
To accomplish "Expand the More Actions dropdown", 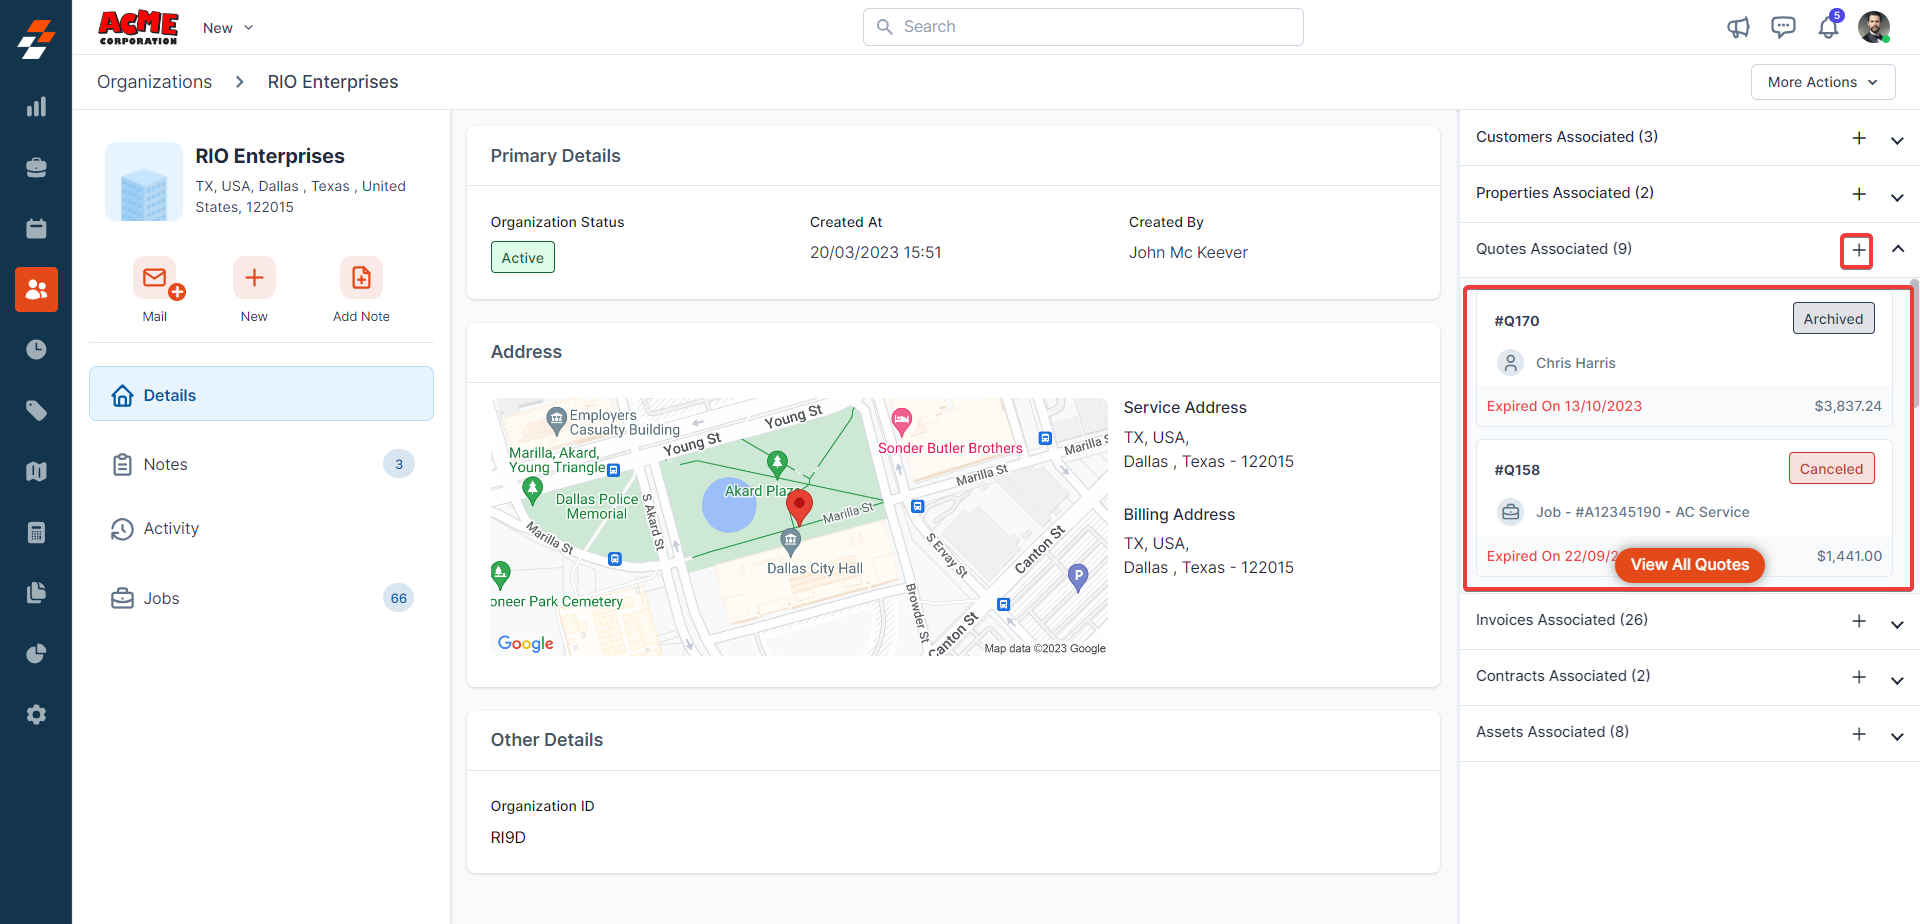I will coord(1822,82).
